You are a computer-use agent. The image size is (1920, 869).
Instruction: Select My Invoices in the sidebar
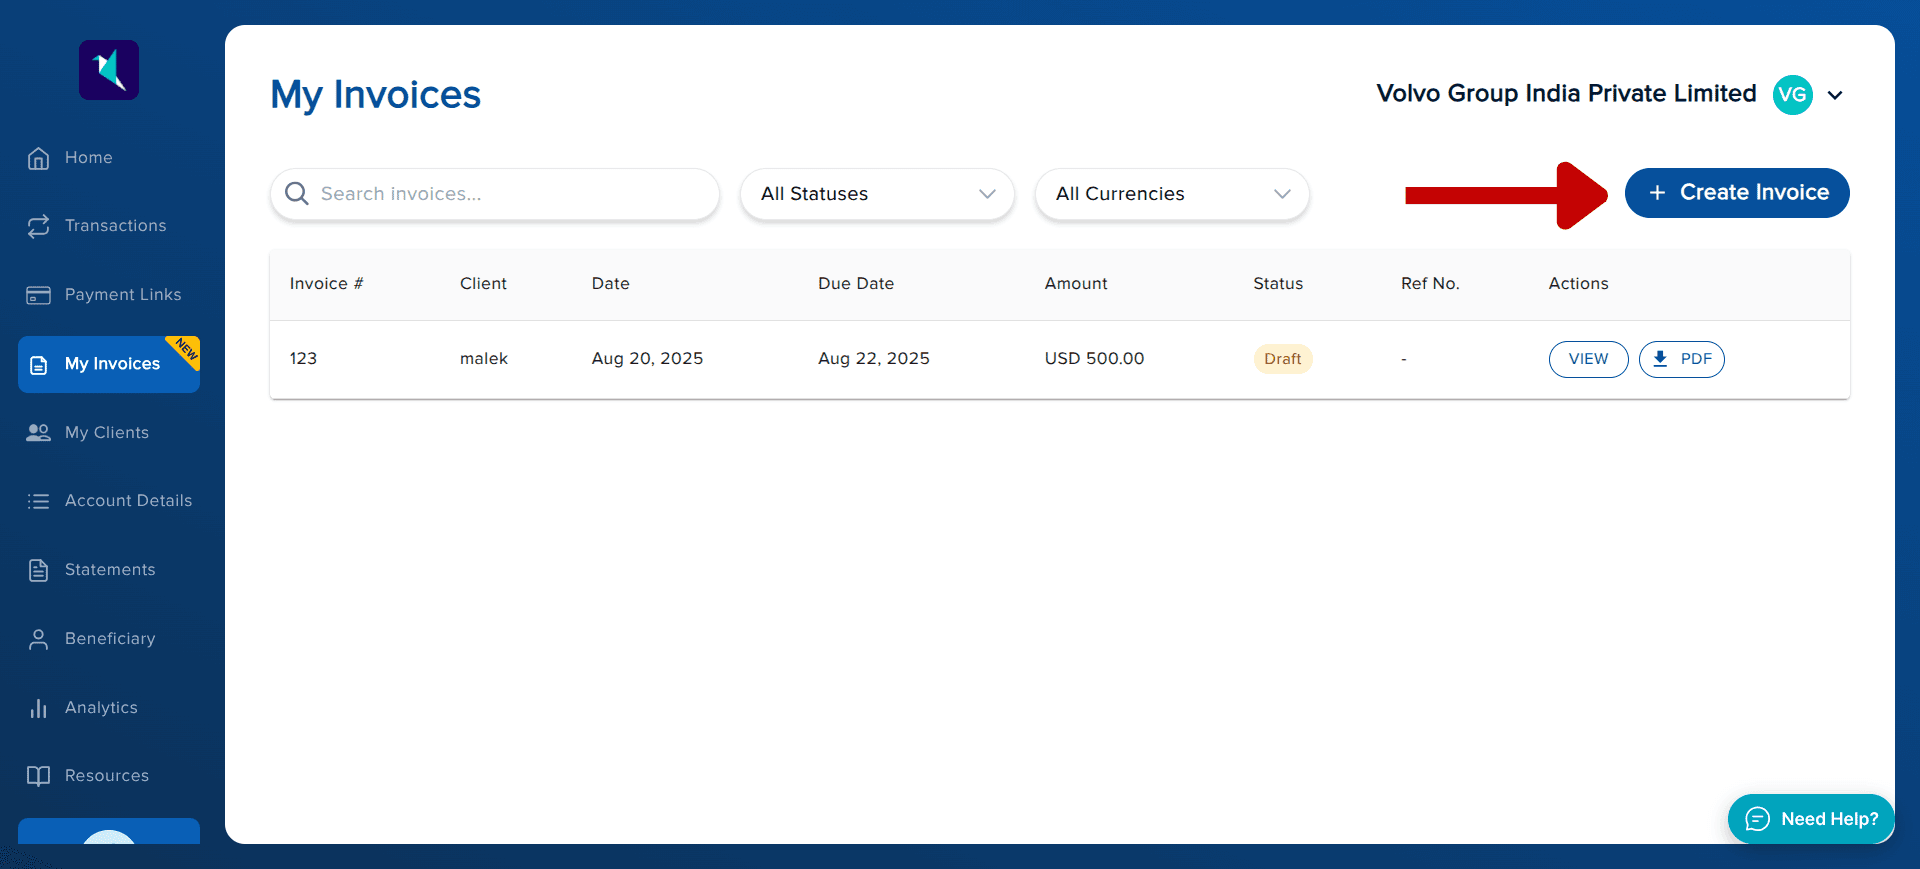pos(110,364)
